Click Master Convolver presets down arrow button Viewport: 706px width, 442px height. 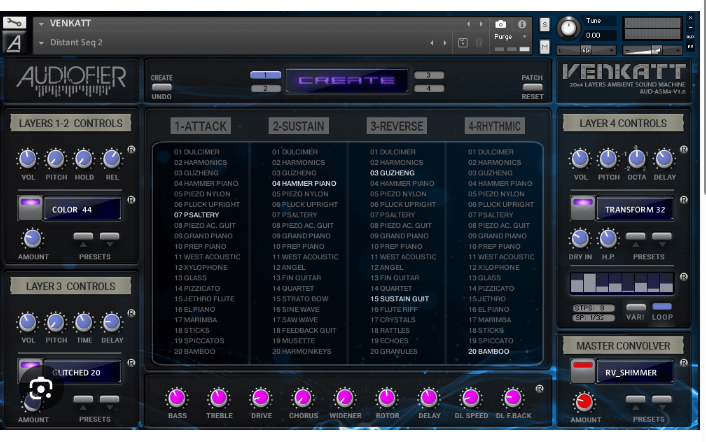pyautogui.click(x=661, y=401)
